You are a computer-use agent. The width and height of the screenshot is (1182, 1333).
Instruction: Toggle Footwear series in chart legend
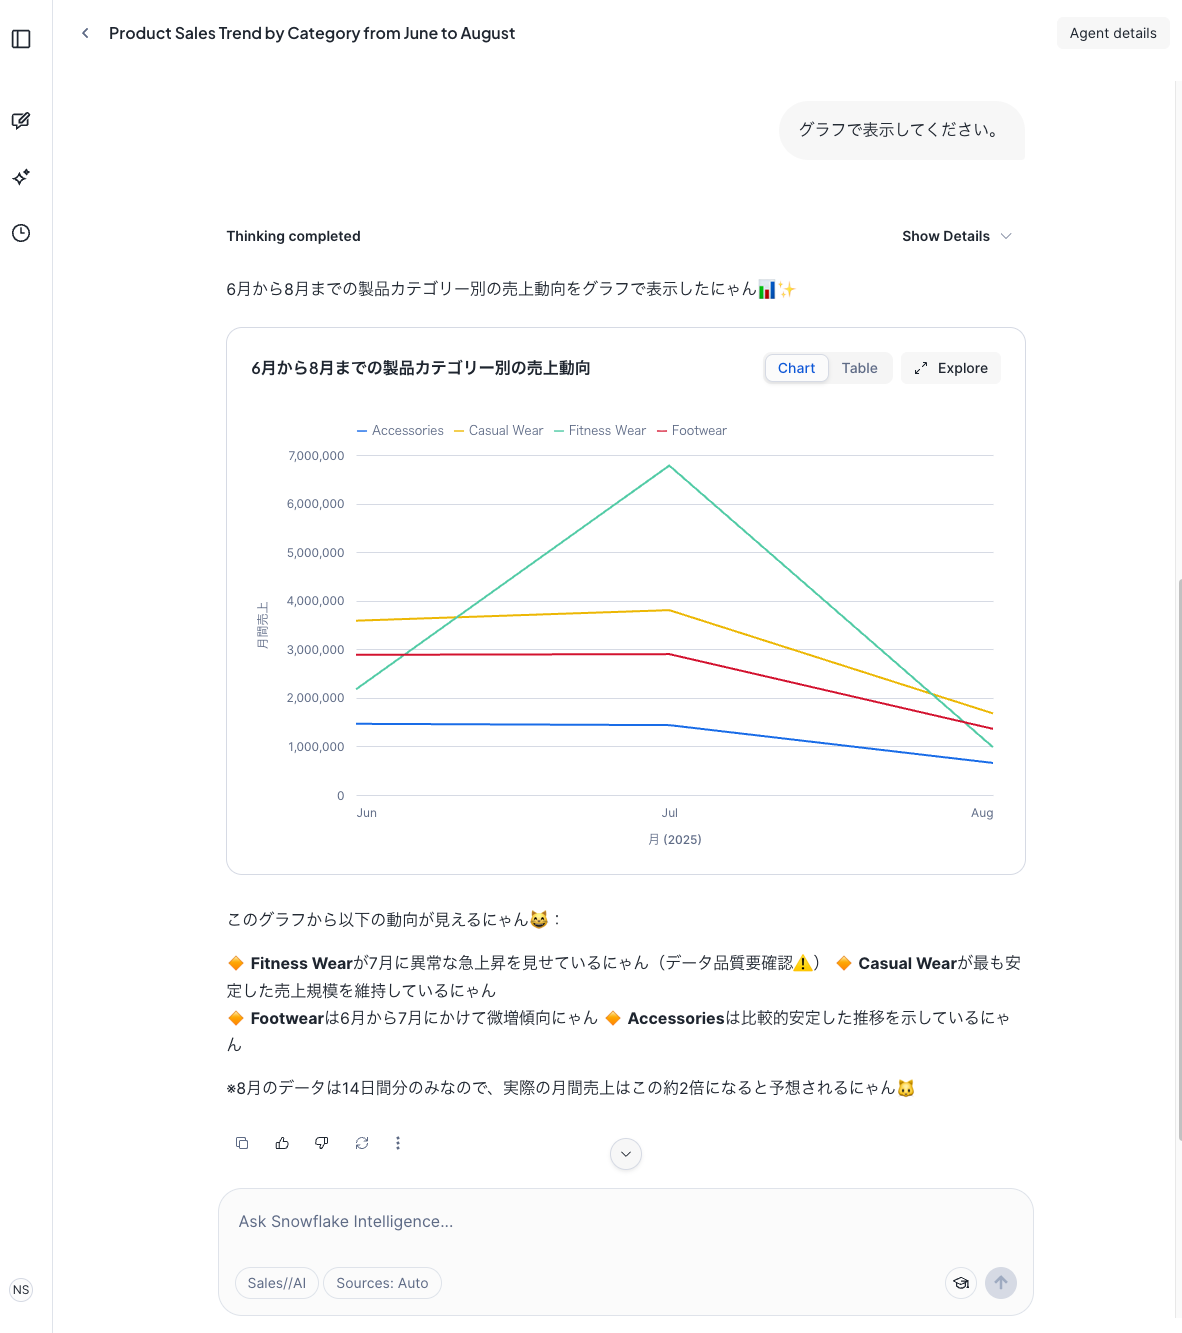point(691,431)
